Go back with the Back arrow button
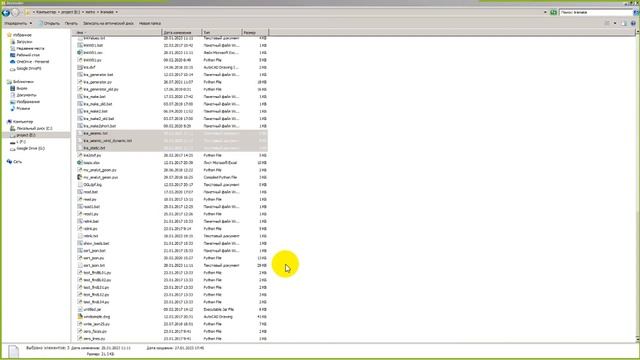The height and width of the screenshot is (360, 640). coord(6,13)
